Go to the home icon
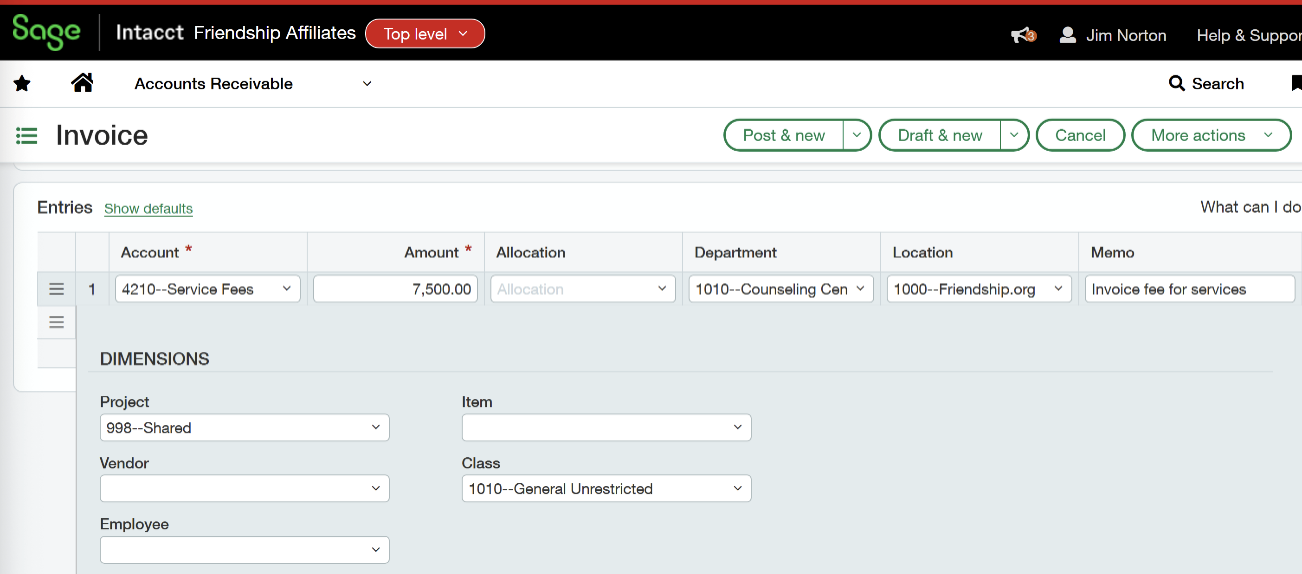This screenshot has height=574, width=1302. pyautogui.click(x=82, y=83)
